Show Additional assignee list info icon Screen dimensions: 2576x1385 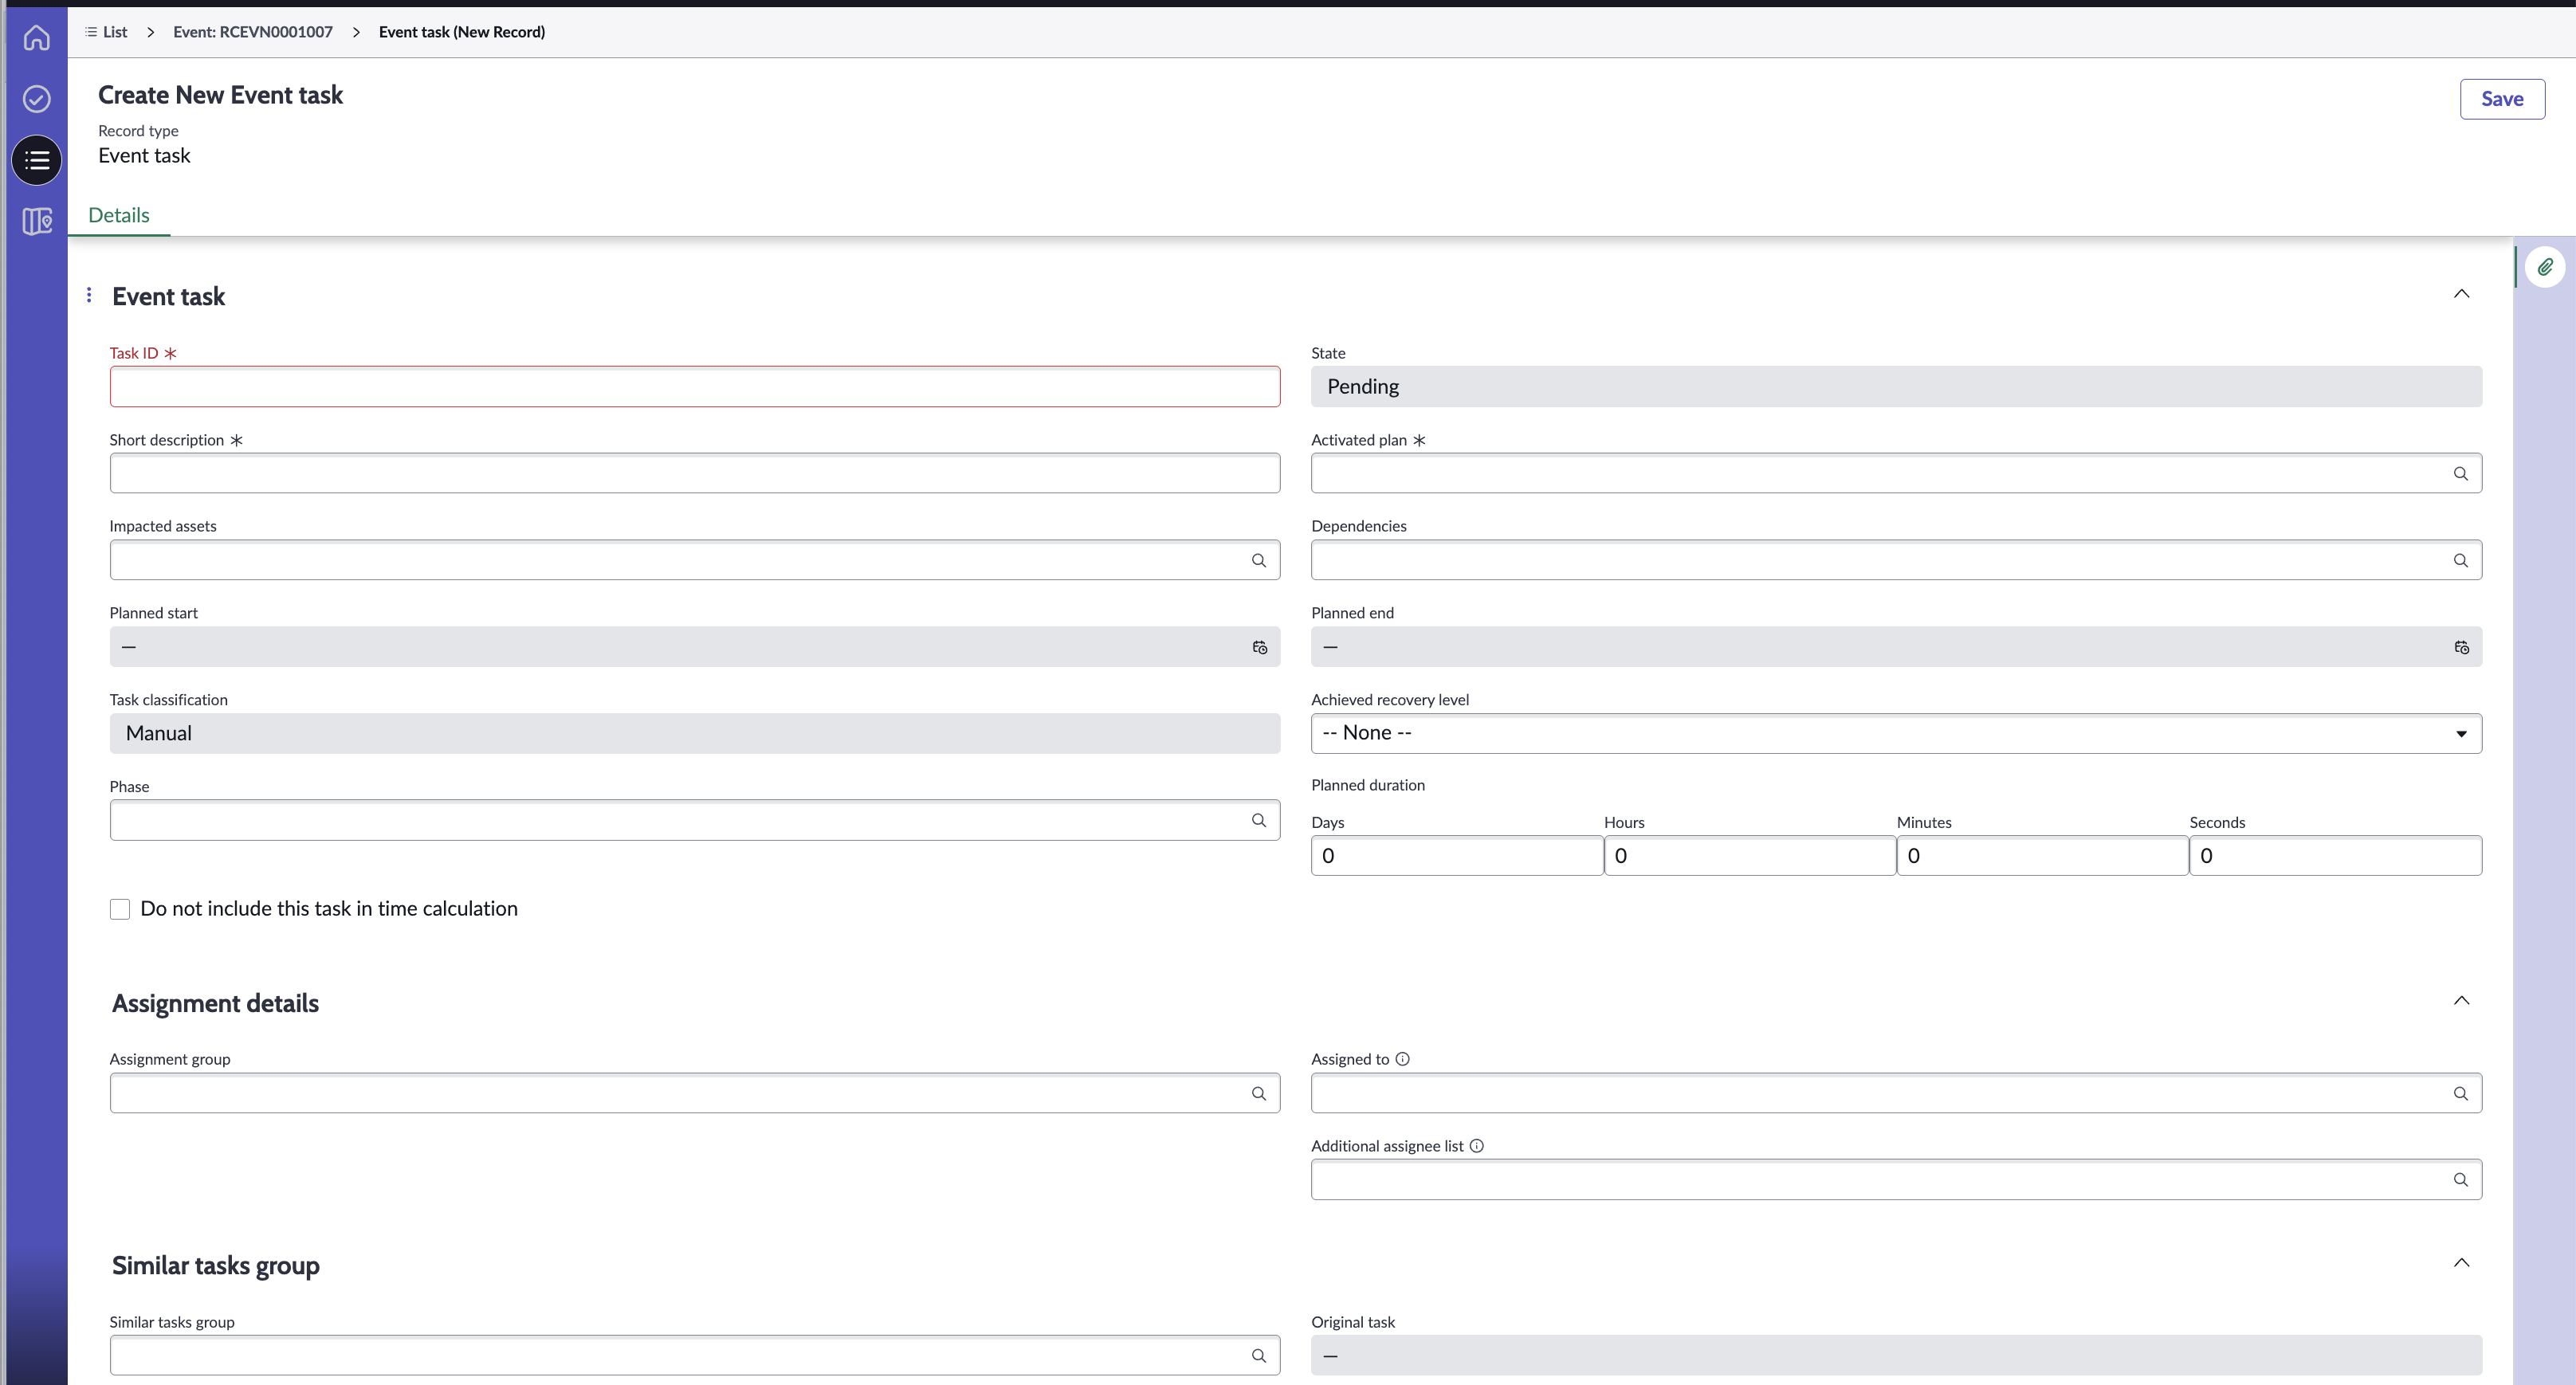[1476, 1146]
